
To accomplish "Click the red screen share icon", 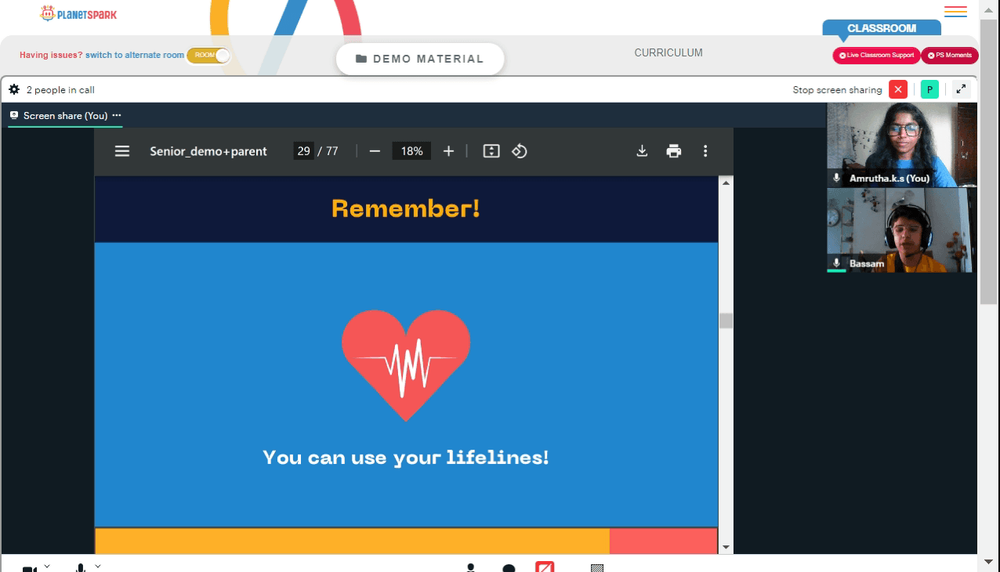I will point(545,567).
